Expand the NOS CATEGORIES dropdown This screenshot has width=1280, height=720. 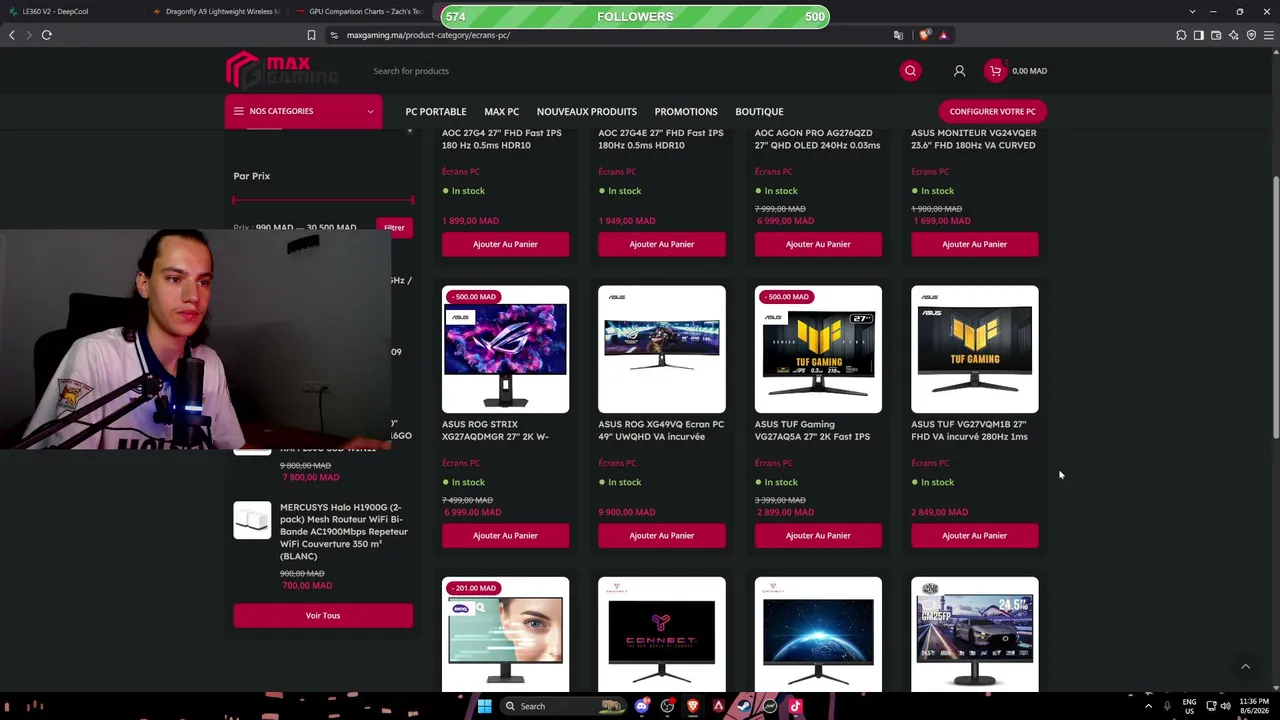[x=303, y=111]
